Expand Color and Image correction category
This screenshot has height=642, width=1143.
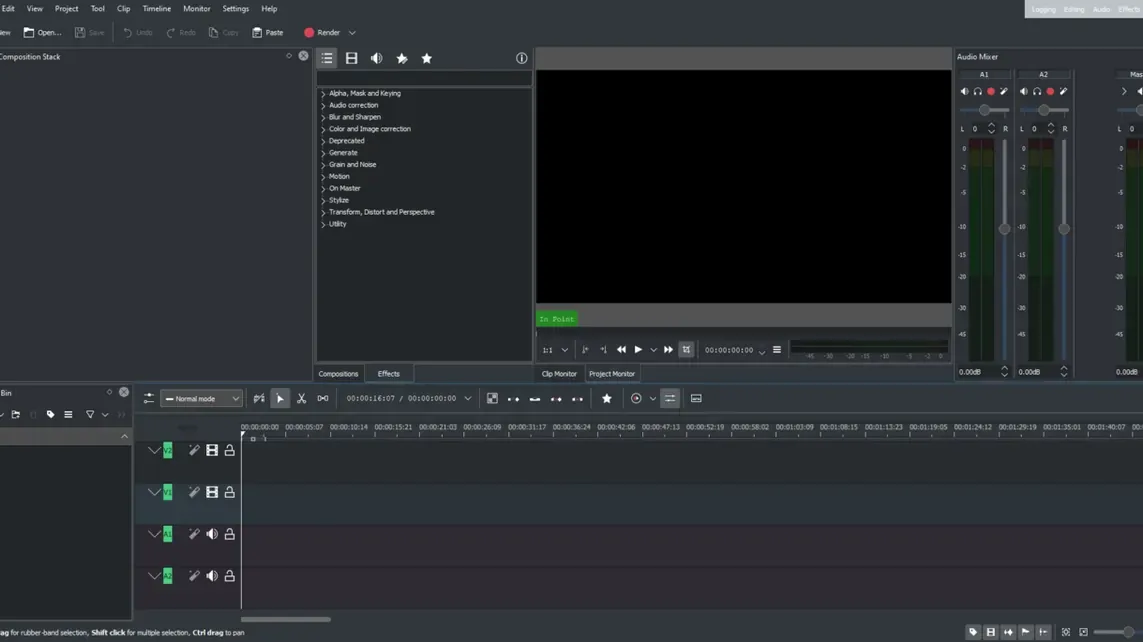[323, 129]
